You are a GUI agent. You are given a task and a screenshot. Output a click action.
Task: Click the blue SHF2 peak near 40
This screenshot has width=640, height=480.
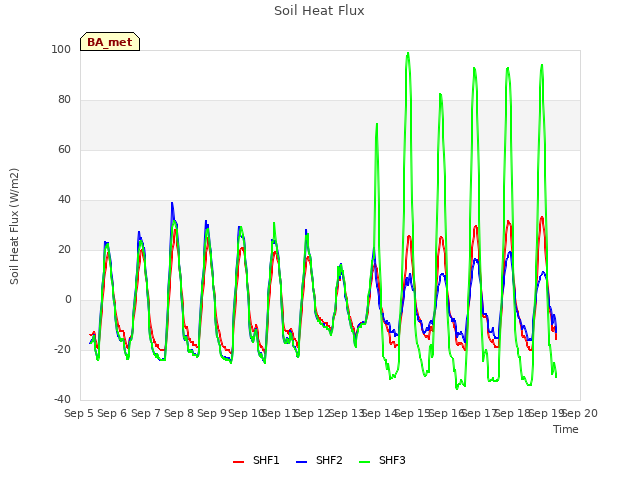(172, 203)
